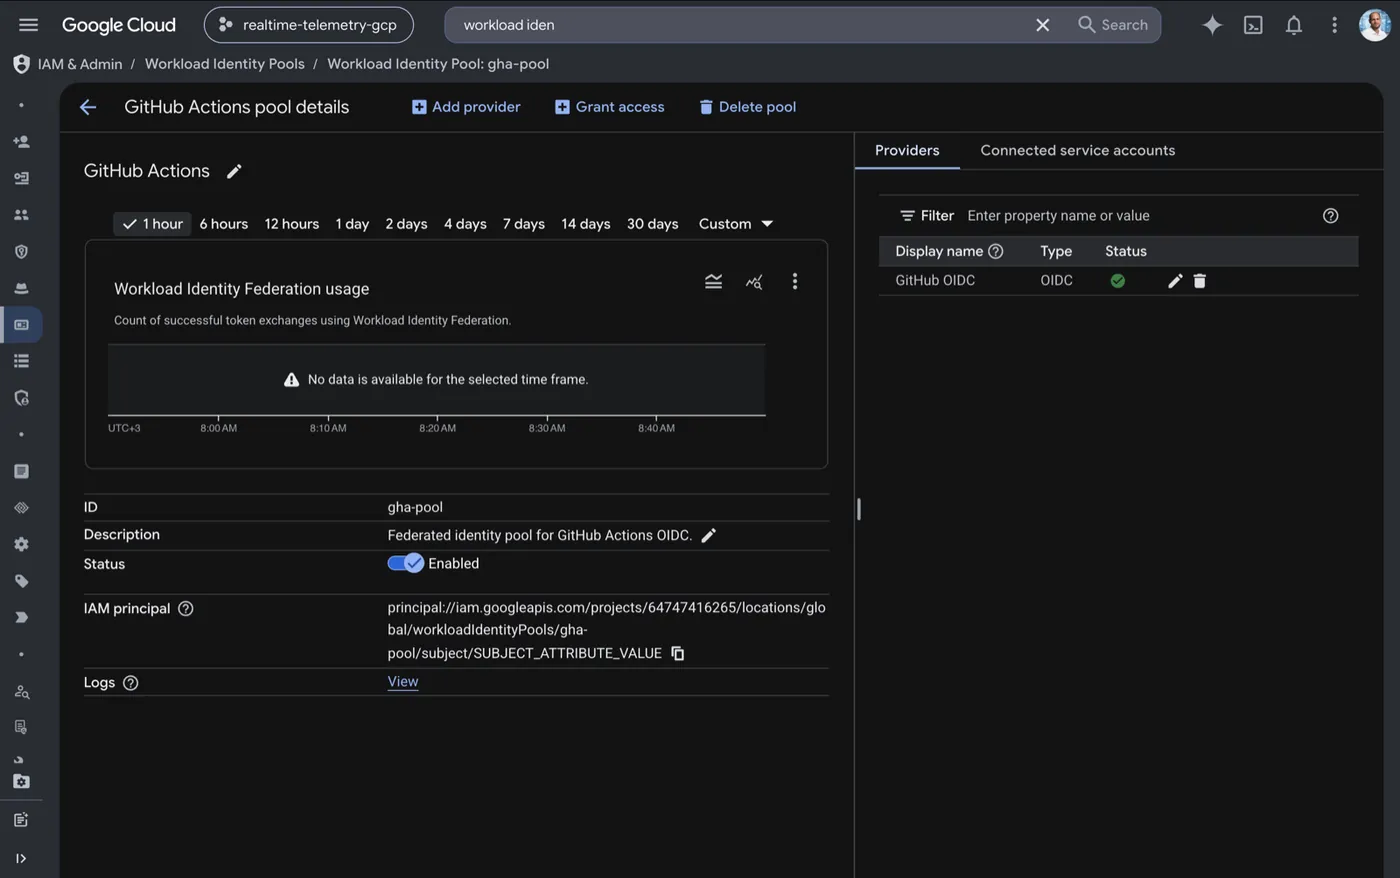1400x878 pixels.
Task: Click the Type column header
Action: [x=1056, y=251]
